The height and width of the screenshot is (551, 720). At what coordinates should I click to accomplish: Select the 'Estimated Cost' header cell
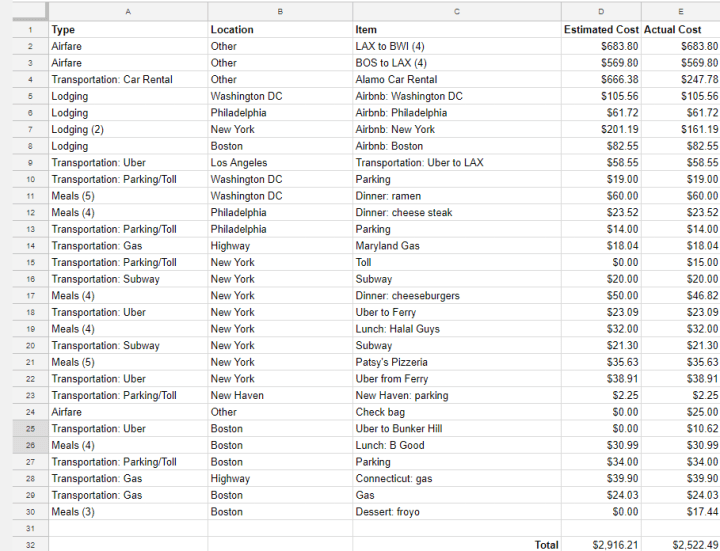pyautogui.click(x=601, y=30)
